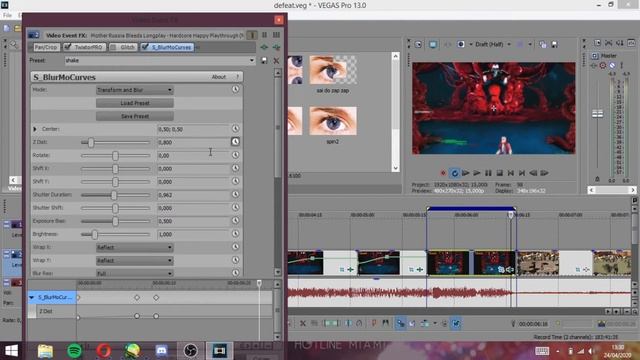Toggle the animate clock icon for Z Dist
This screenshot has height=360, width=640.
pyautogui.click(x=236, y=142)
